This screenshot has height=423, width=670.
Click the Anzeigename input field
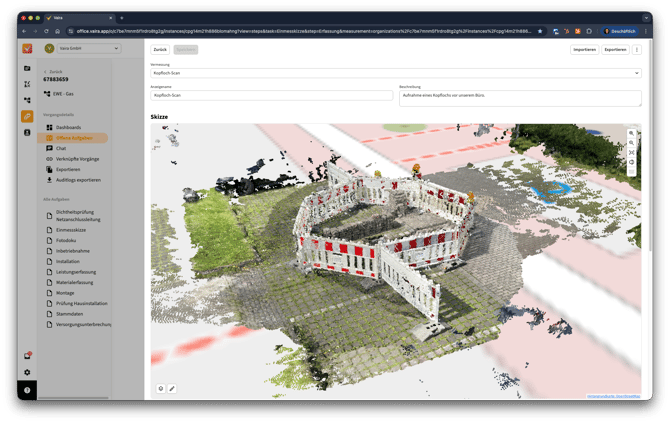(271, 95)
